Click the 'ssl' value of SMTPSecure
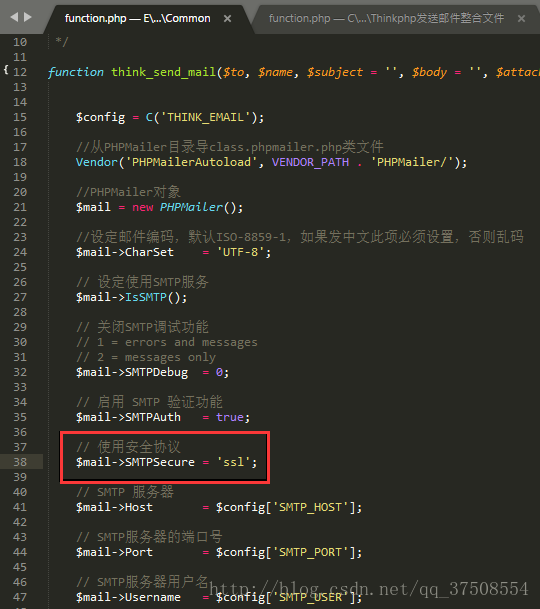Screen dimensions: 540x609 [233, 462]
